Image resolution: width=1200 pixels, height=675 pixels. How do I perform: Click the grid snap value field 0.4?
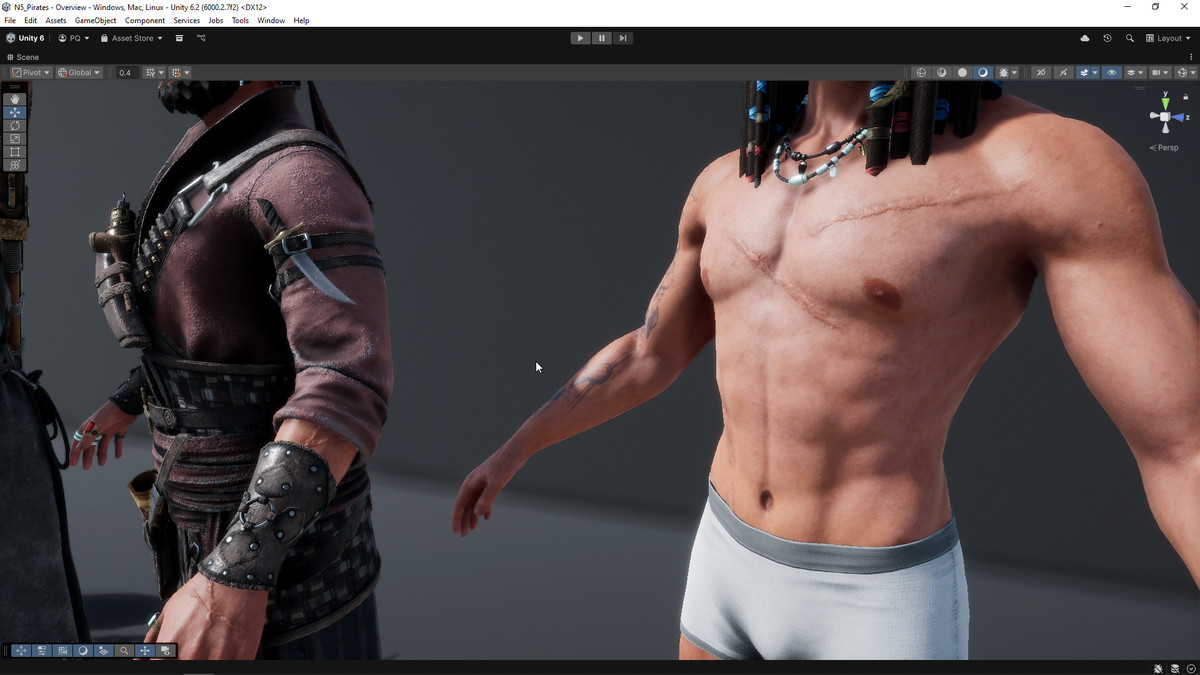[x=125, y=73]
